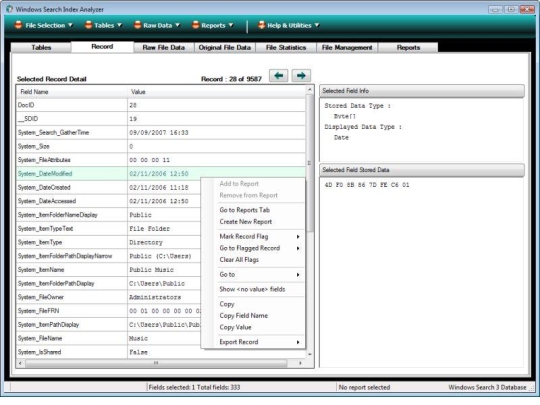
Task: Choose Copy Field Name menu entry
Action: pos(243,316)
